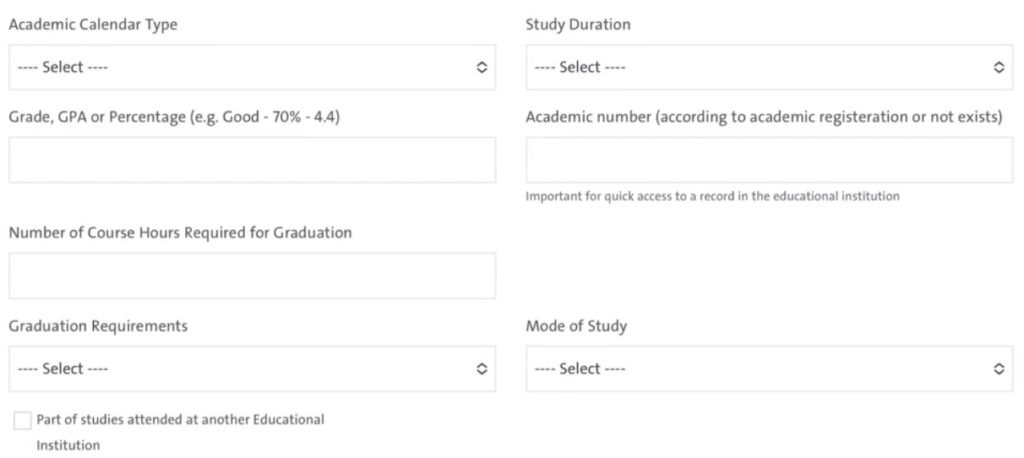Click the 'Number of Course Hours Required' label
The image size is (1024, 458).
(180, 233)
